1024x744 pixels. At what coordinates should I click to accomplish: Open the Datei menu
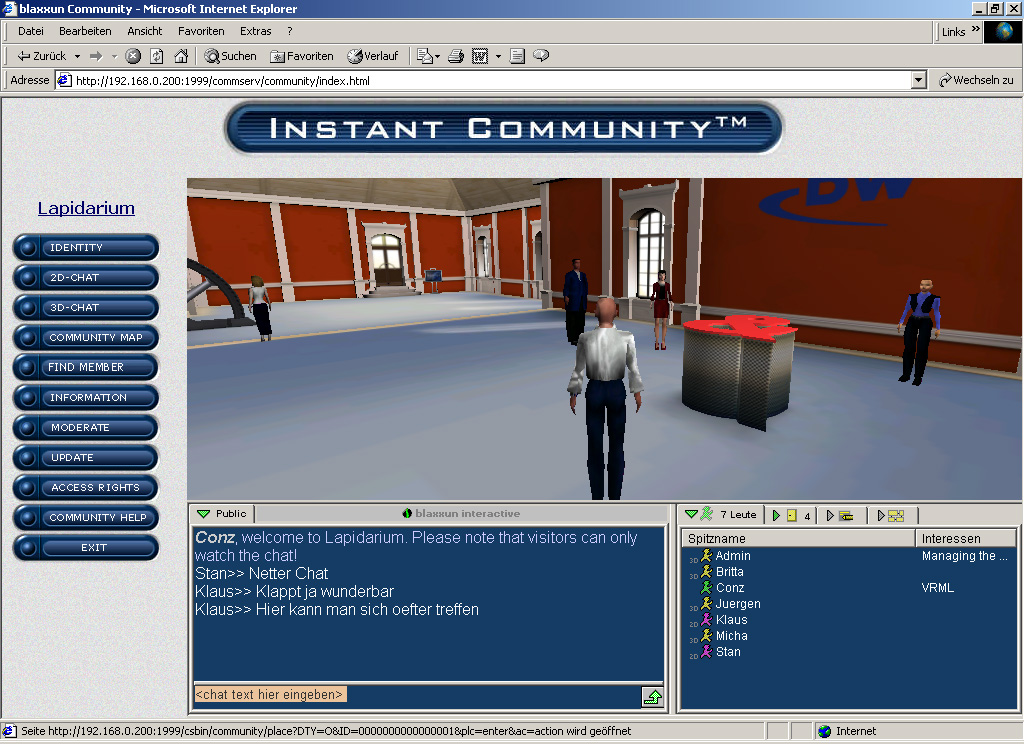(31, 31)
